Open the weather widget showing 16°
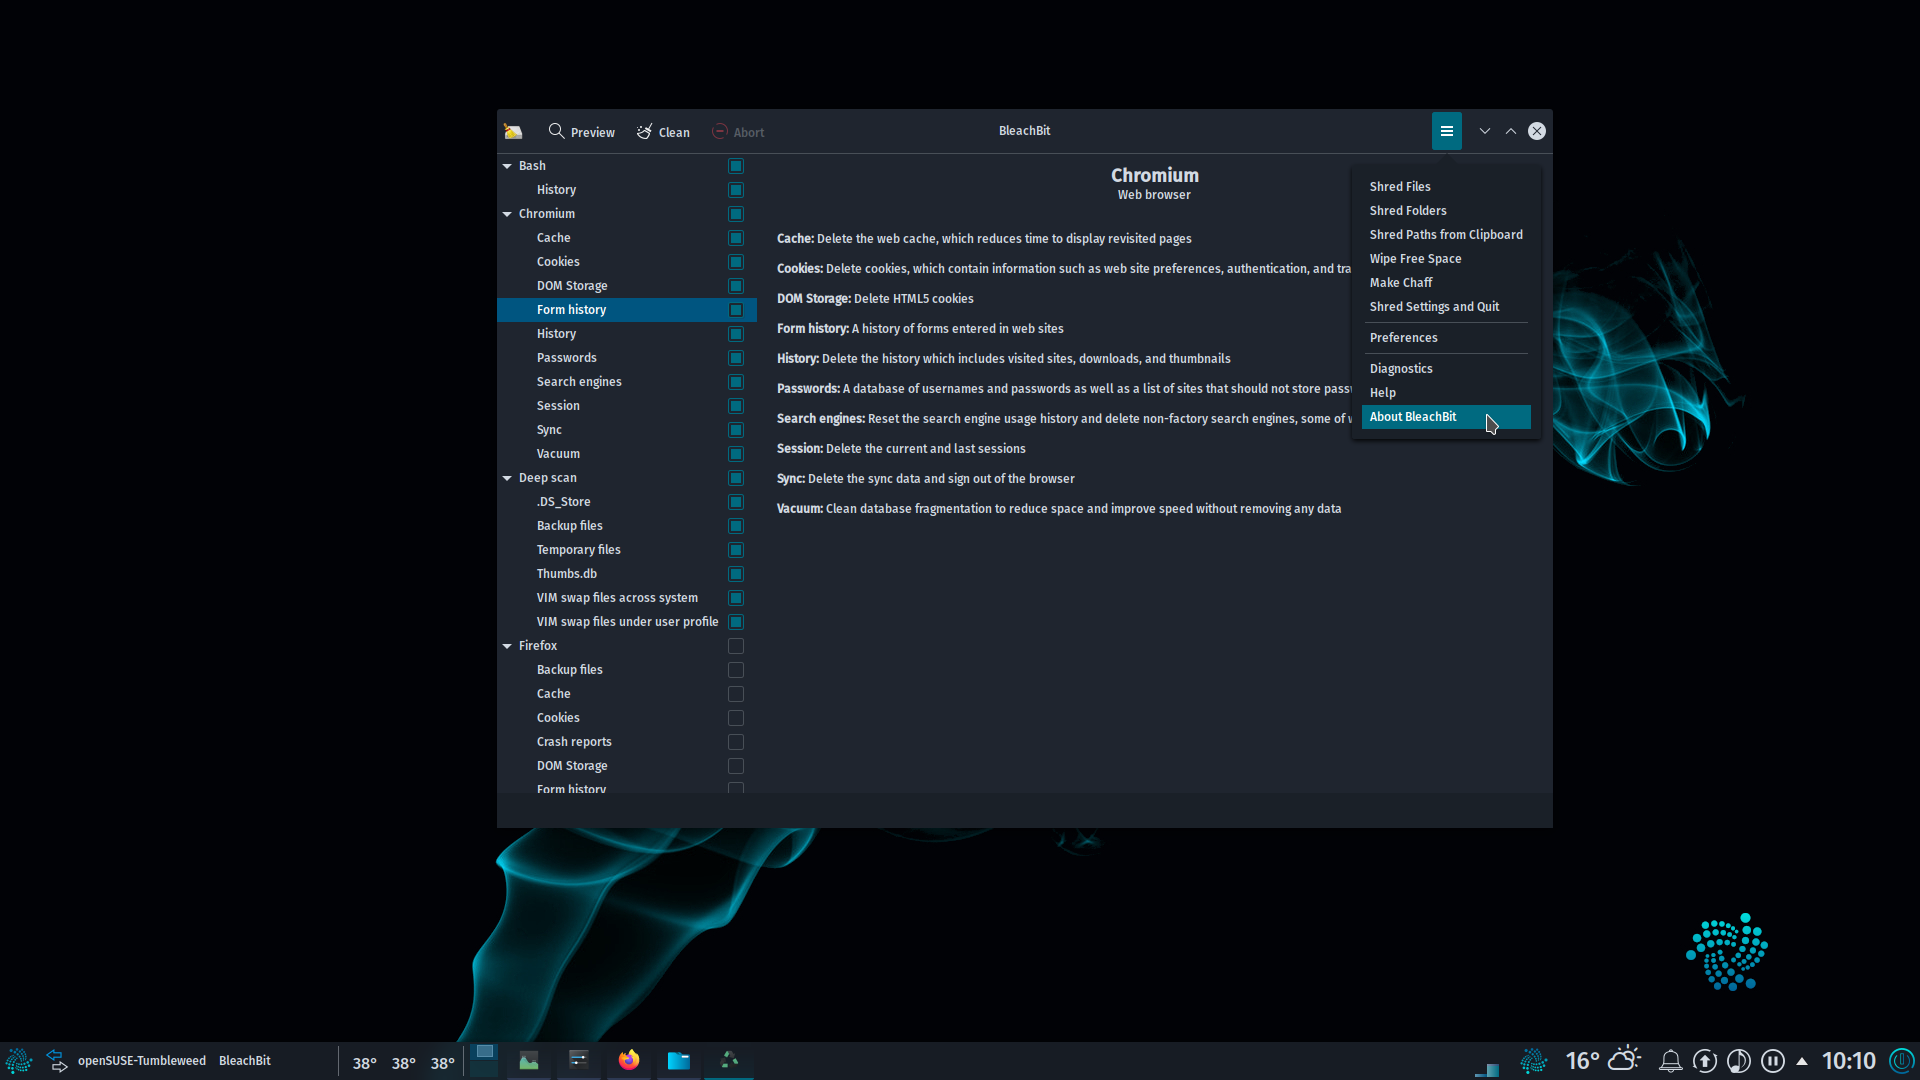 pos(1603,1060)
